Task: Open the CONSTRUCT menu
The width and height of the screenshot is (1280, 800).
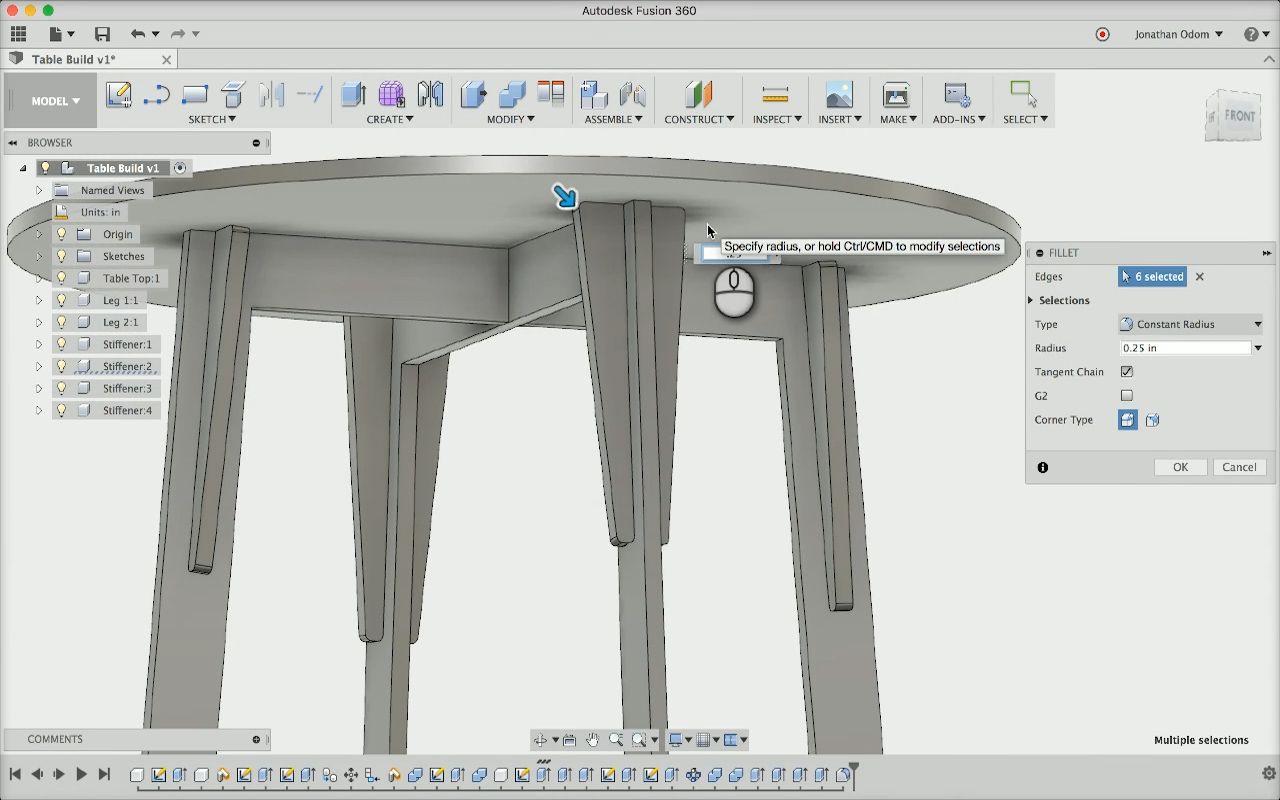Action: pos(699,119)
